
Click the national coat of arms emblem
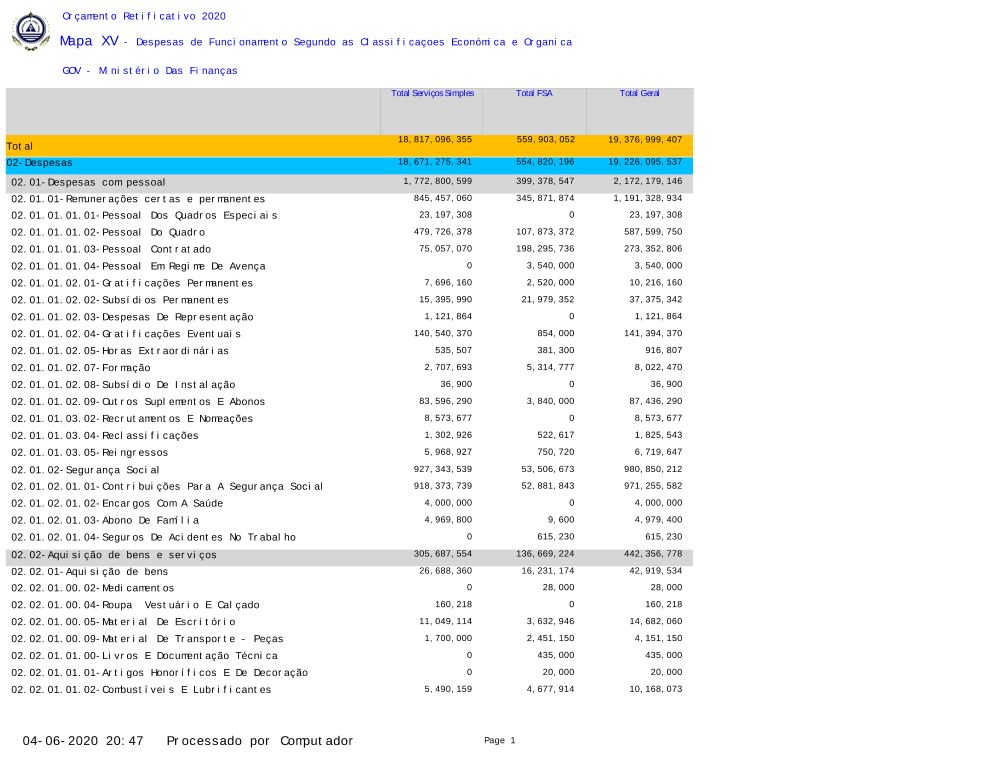point(30,31)
